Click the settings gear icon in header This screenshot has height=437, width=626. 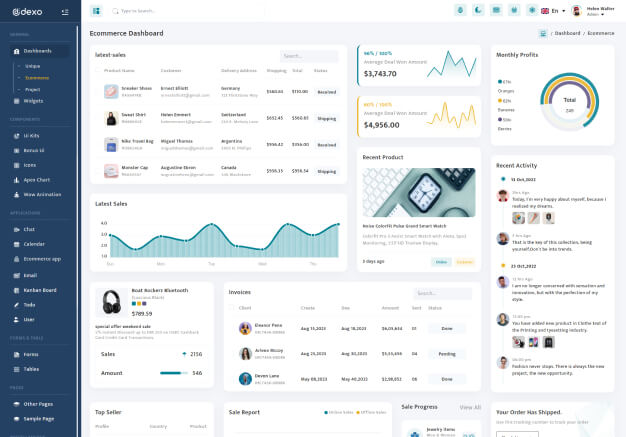534,10
